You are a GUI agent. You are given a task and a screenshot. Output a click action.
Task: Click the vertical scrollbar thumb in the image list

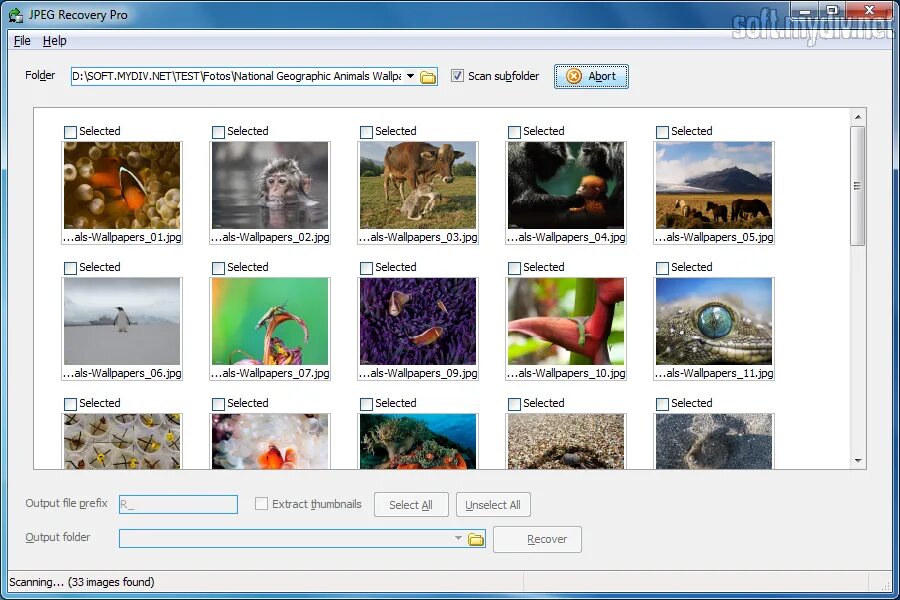858,185
